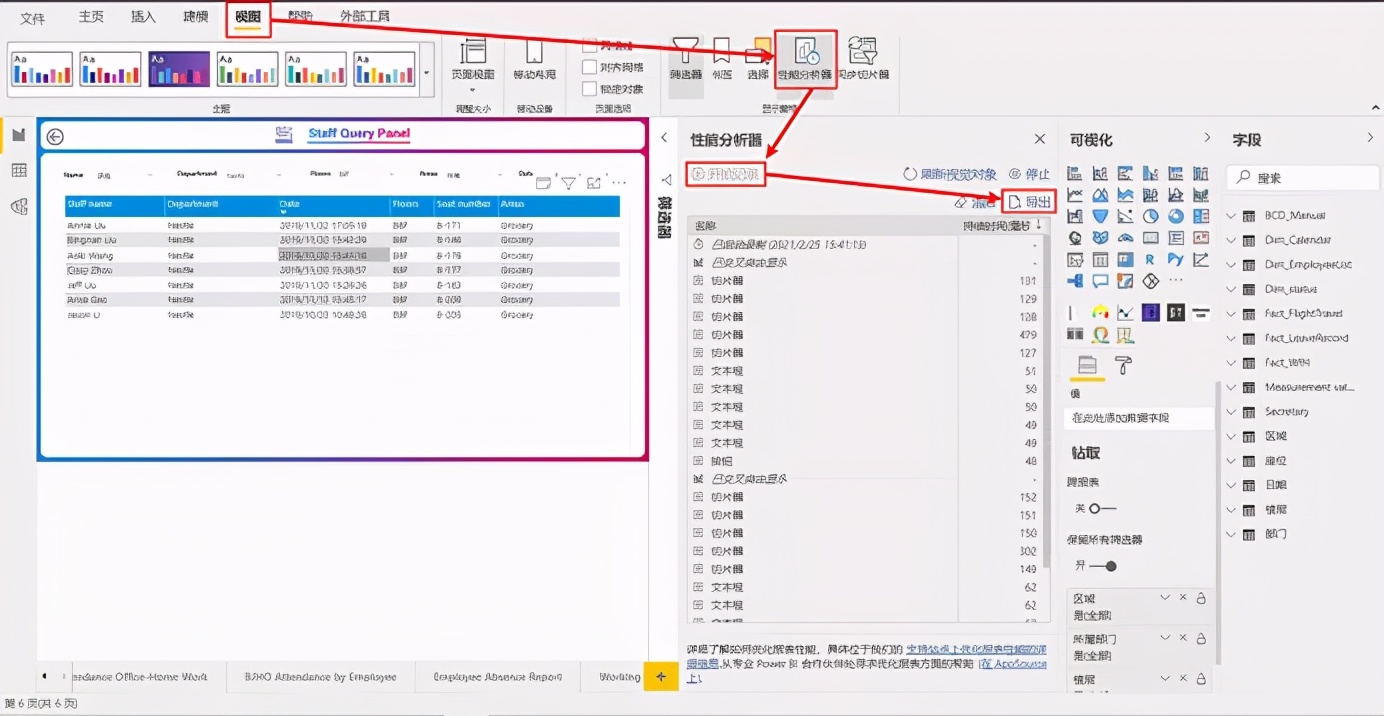This screenshot has height=716, width=1384.
Task: Select the Format paint roller icon
Action: (1123, 365)
